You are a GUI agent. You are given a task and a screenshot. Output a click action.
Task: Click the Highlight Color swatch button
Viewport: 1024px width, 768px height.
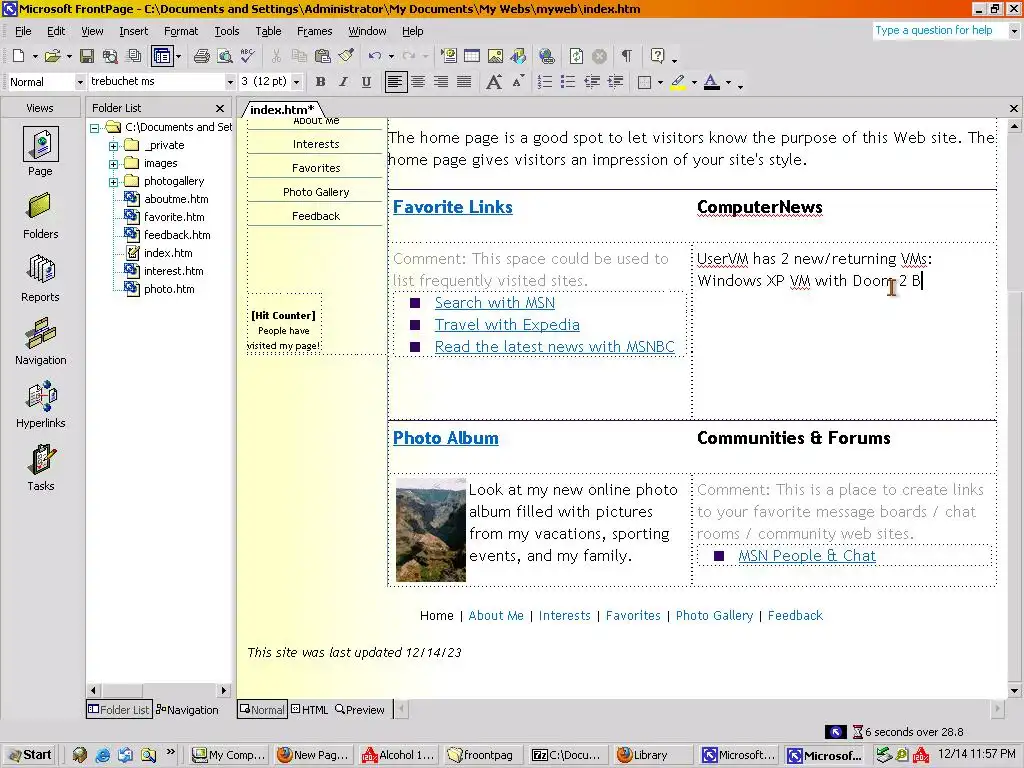(678, 82)
